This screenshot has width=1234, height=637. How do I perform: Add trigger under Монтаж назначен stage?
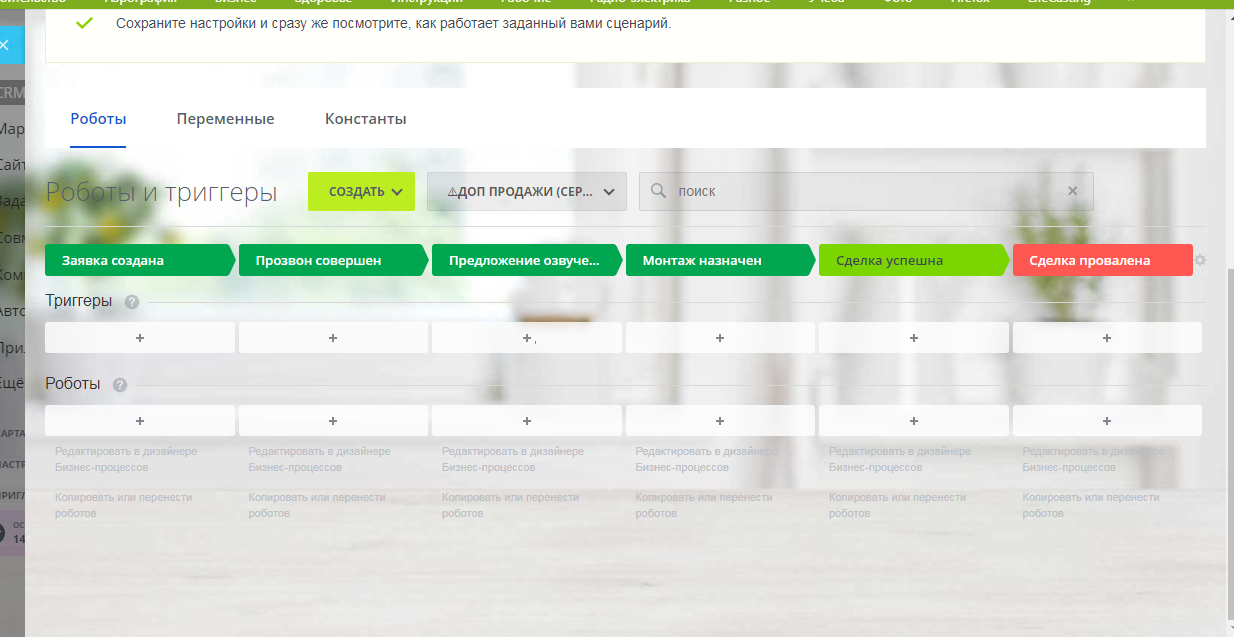(720, 338)
